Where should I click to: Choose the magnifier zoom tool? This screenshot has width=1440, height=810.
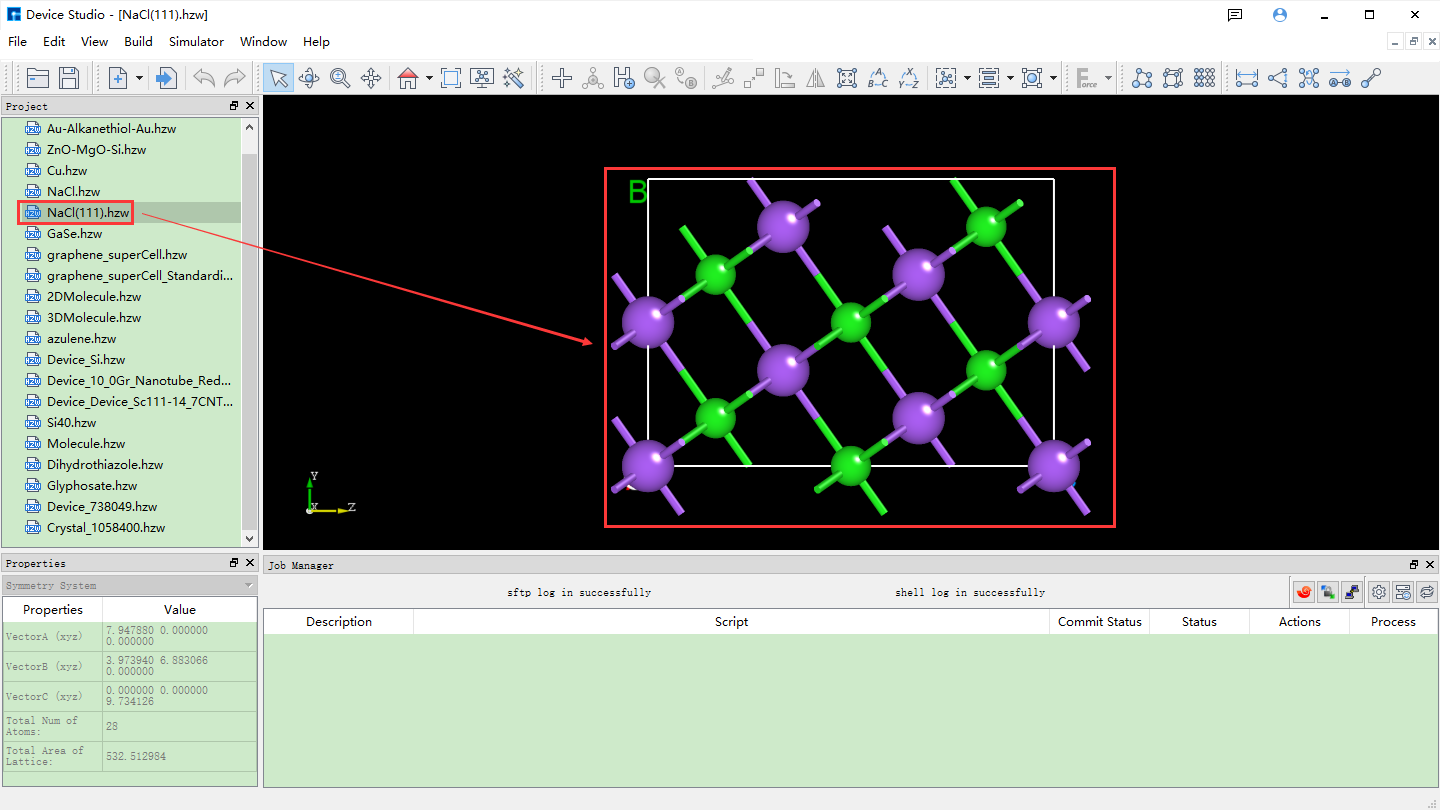coord(340,78)
